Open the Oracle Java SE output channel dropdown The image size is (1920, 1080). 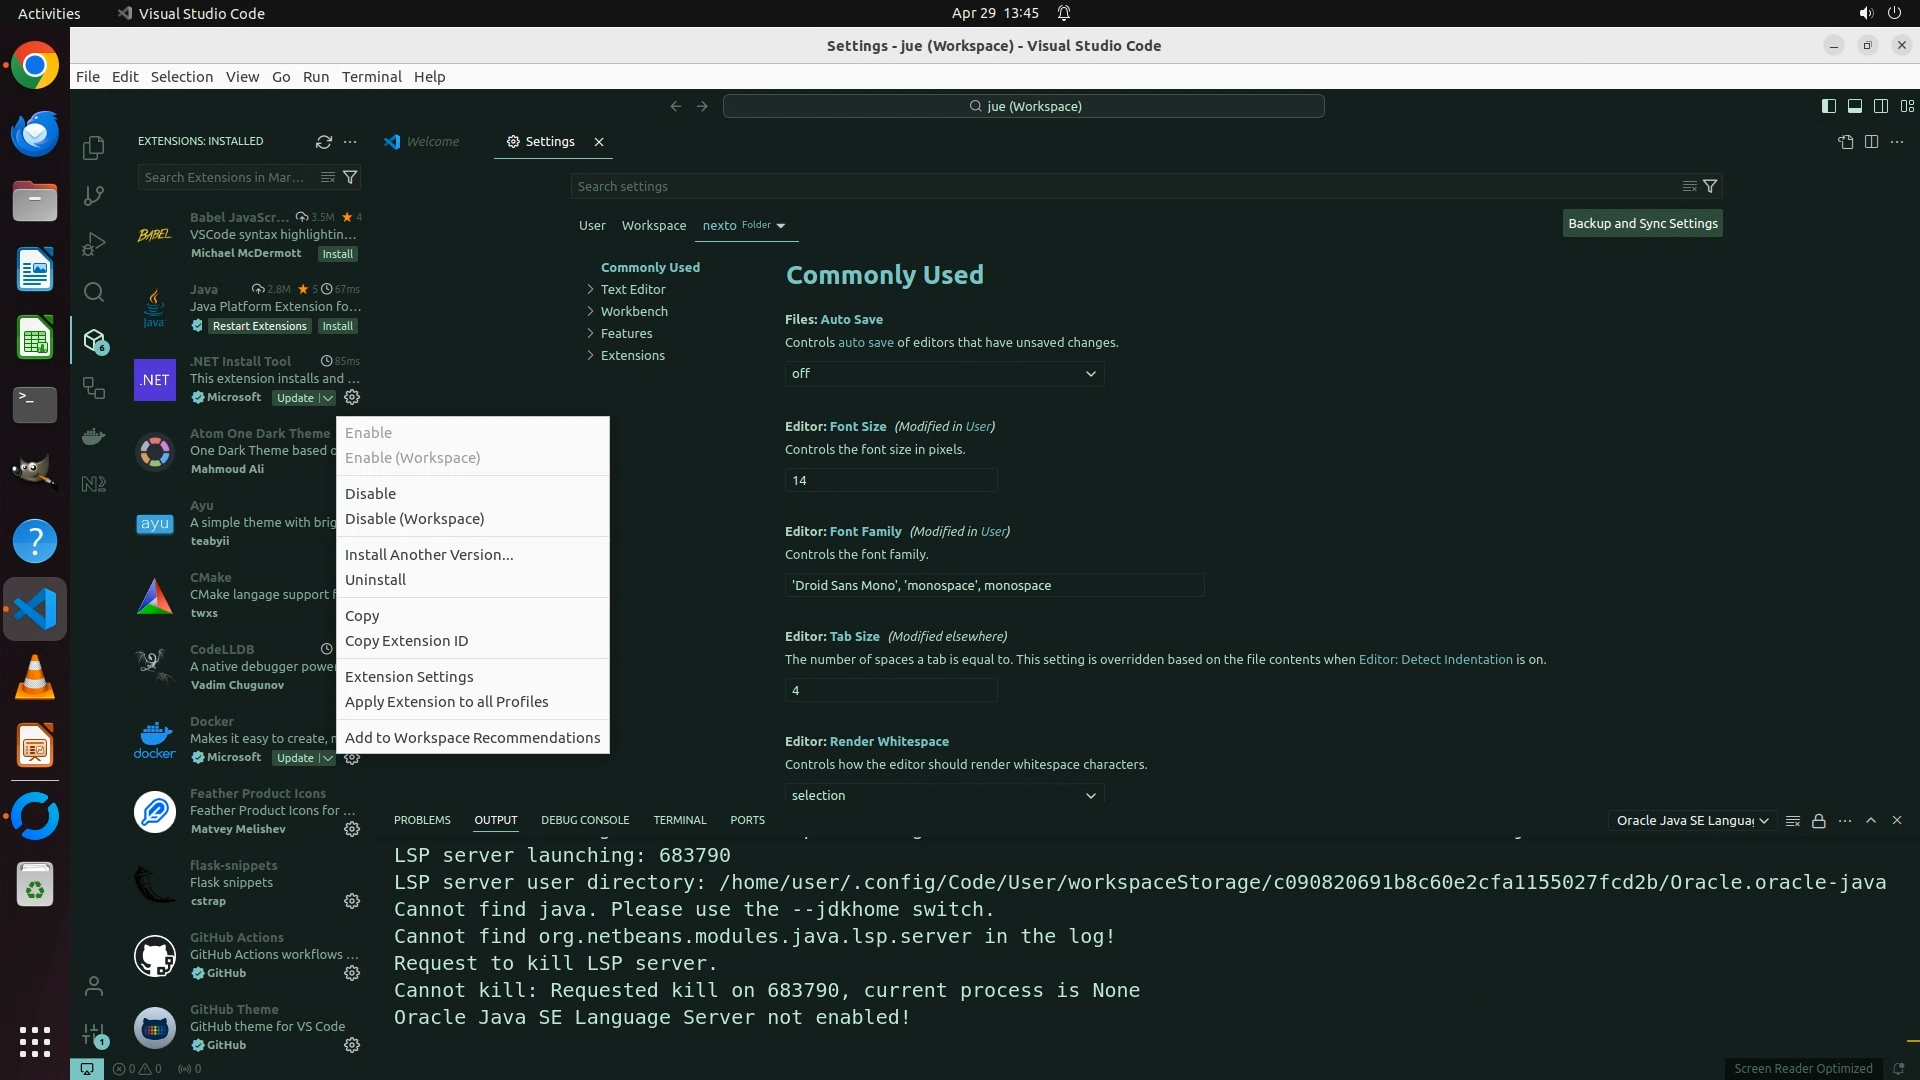coord(1692,821)
